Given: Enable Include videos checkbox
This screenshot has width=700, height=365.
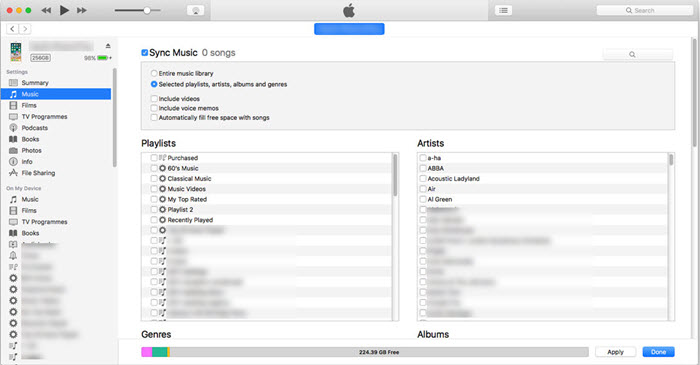Looking at the screenshot, I should [154, 99].
